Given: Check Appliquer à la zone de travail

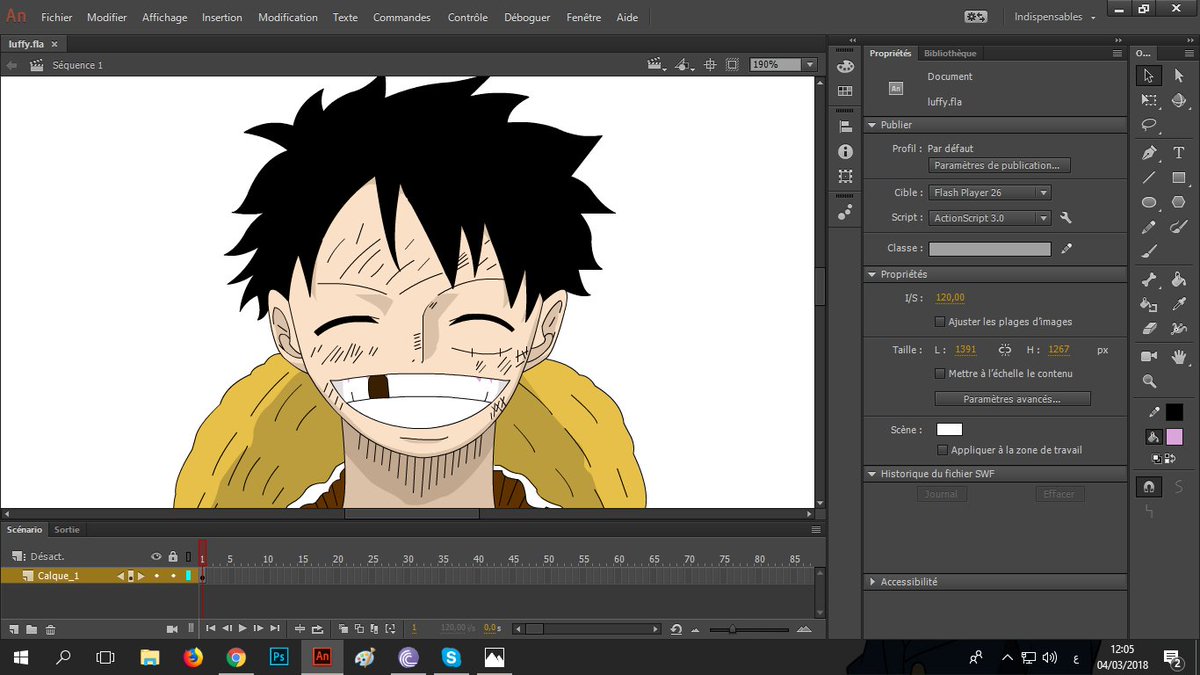Looking at the screenshot, I should point(942,450).
